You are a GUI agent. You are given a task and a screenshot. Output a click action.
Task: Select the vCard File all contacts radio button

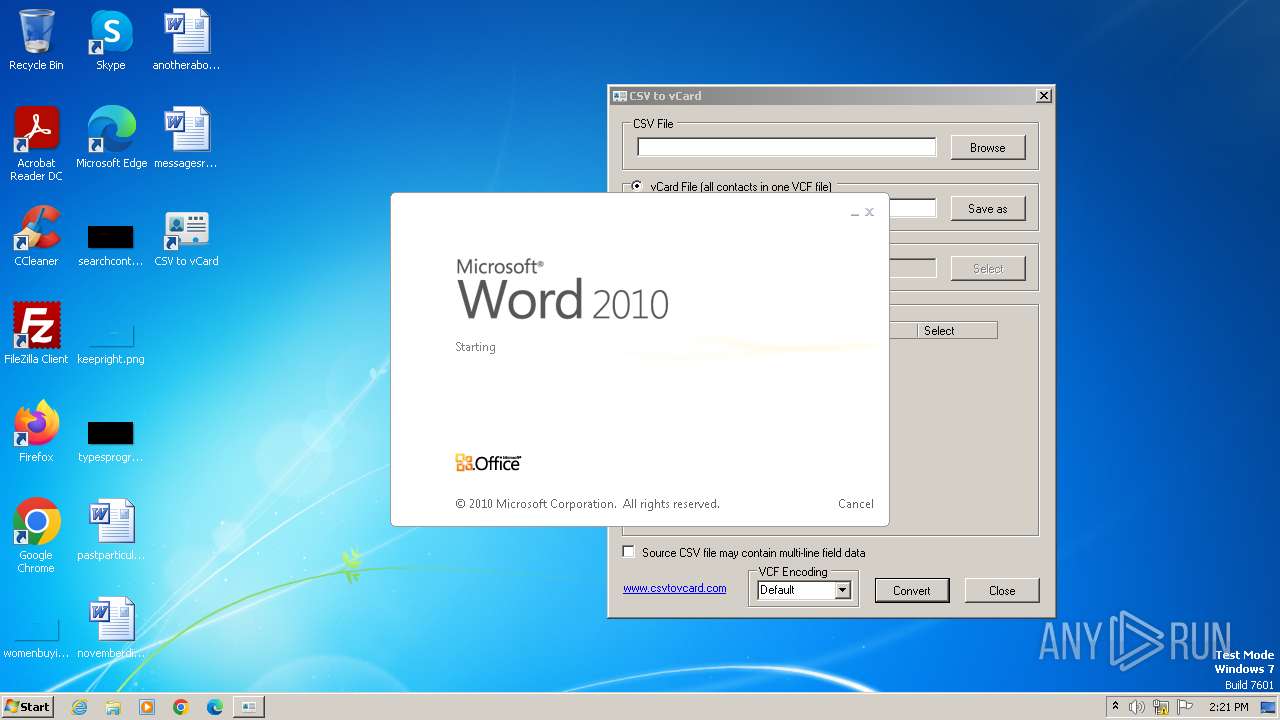pos(637,186)
